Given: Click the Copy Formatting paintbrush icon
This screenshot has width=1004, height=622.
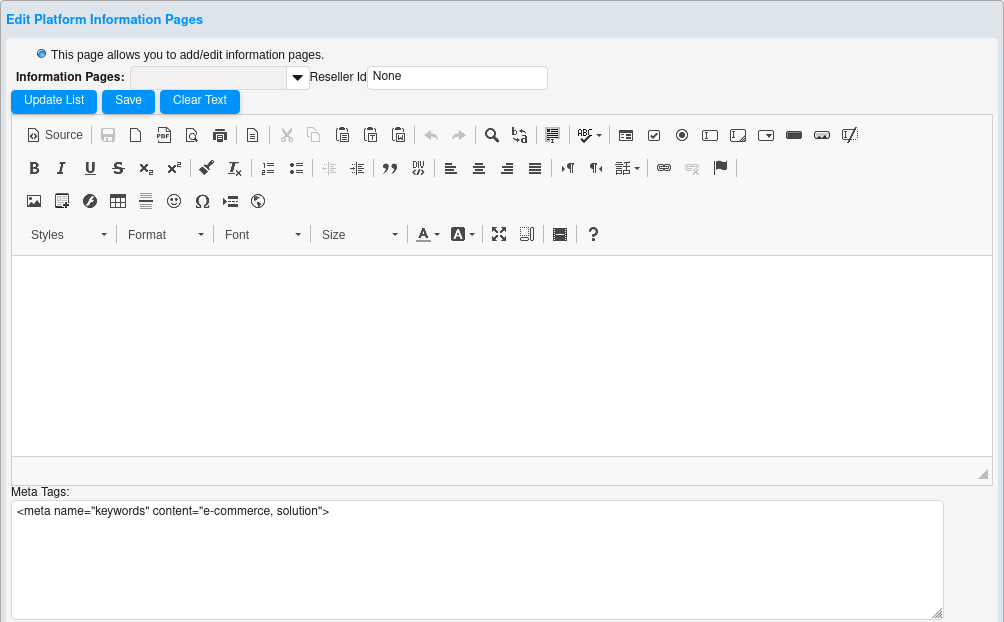Looking at the screenshot, I should (x=206, y=168).
